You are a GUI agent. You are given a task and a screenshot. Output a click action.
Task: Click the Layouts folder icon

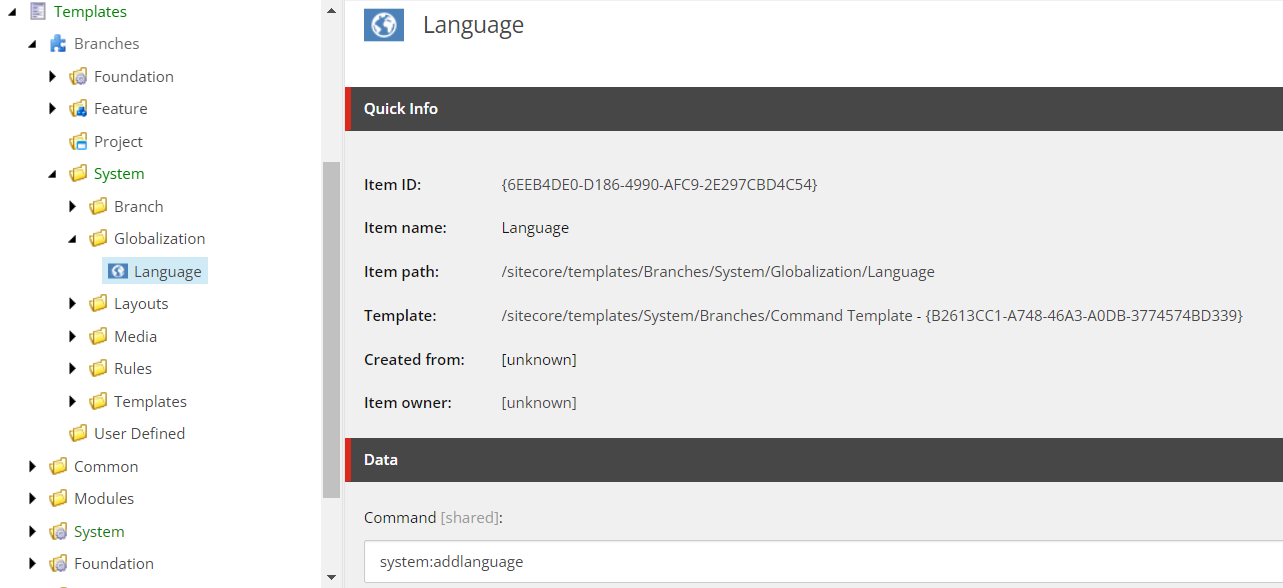point(98,304)
